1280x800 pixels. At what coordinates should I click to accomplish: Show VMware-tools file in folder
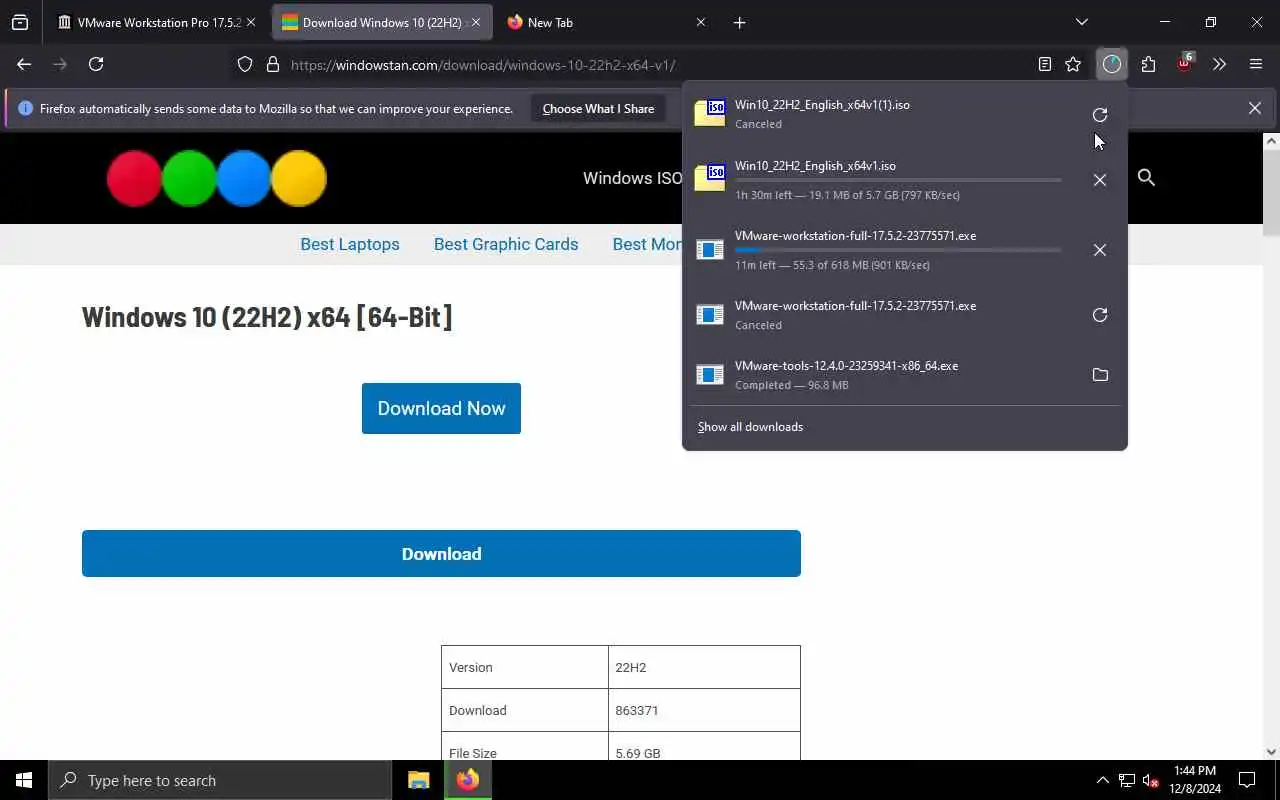tap(1100, 375)
